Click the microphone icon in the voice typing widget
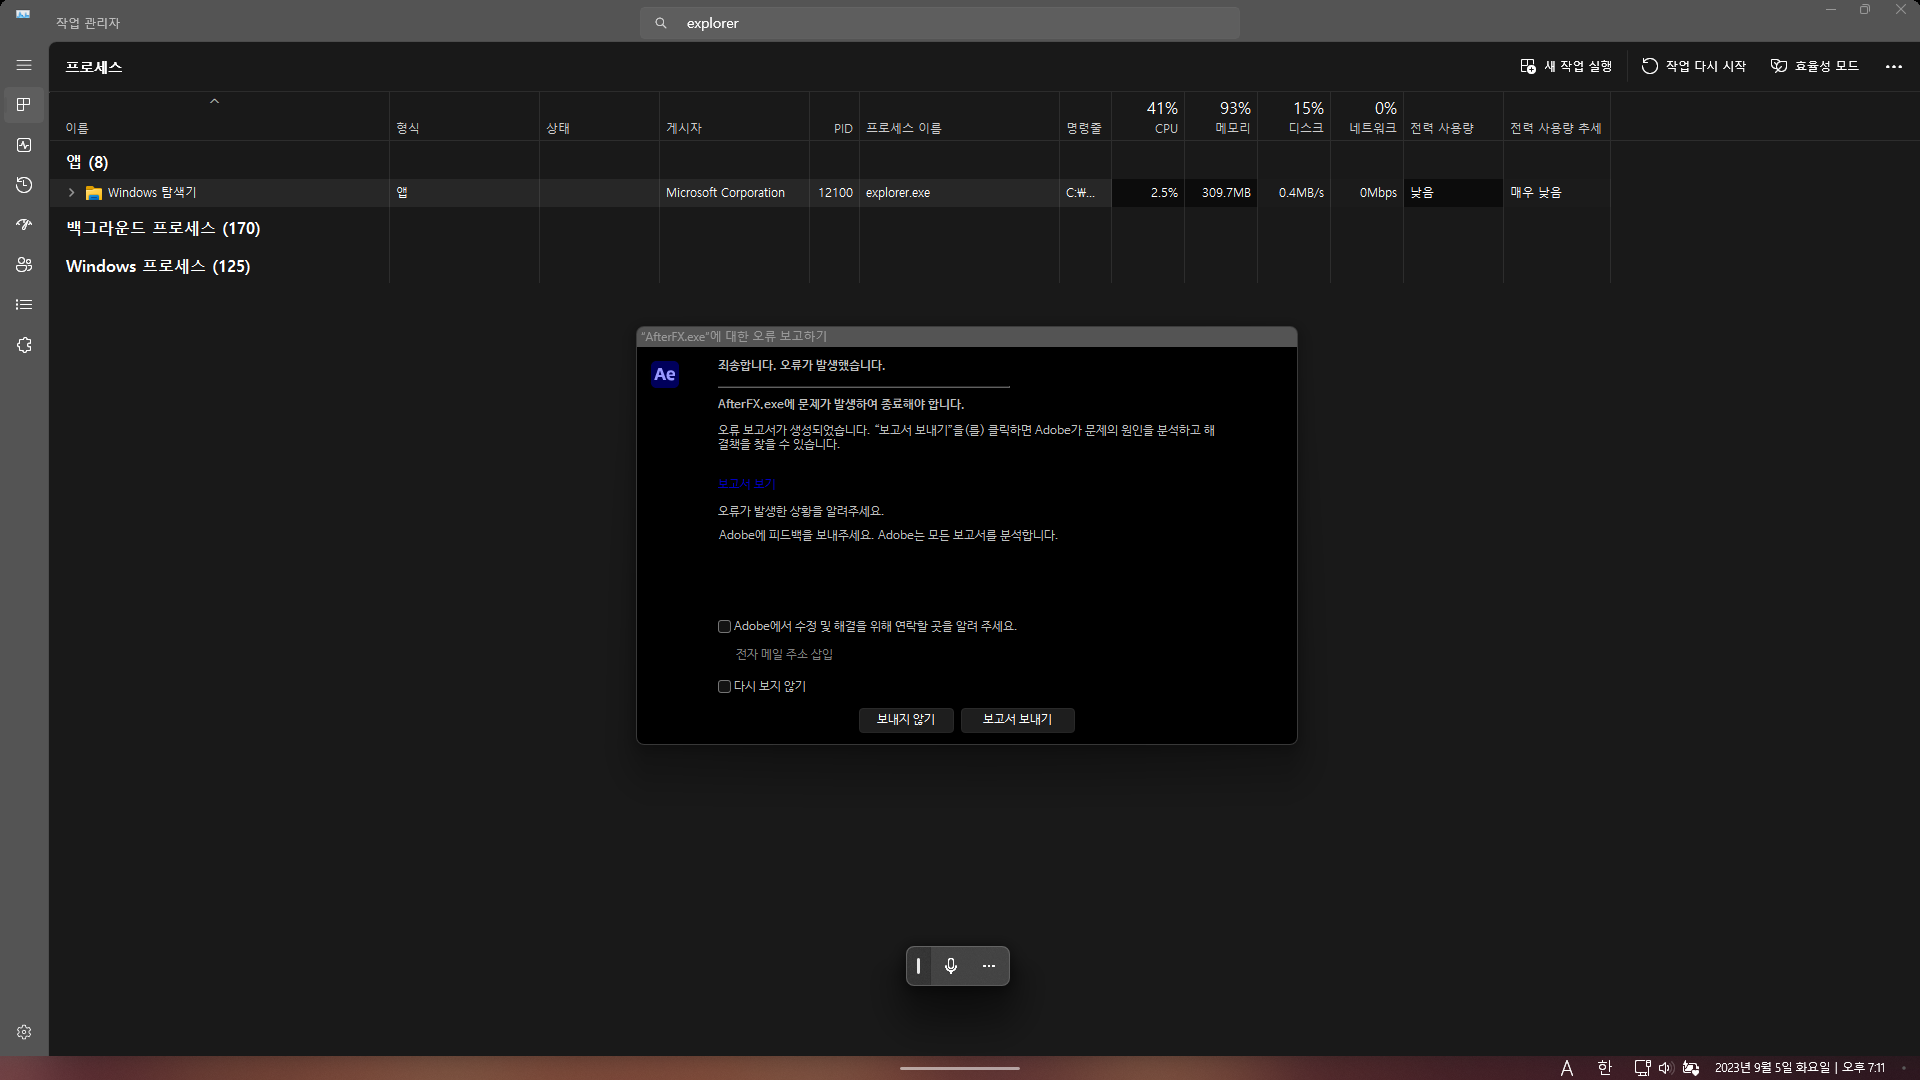Viewport: 1920px width, 1080px height. coord(951,965)
